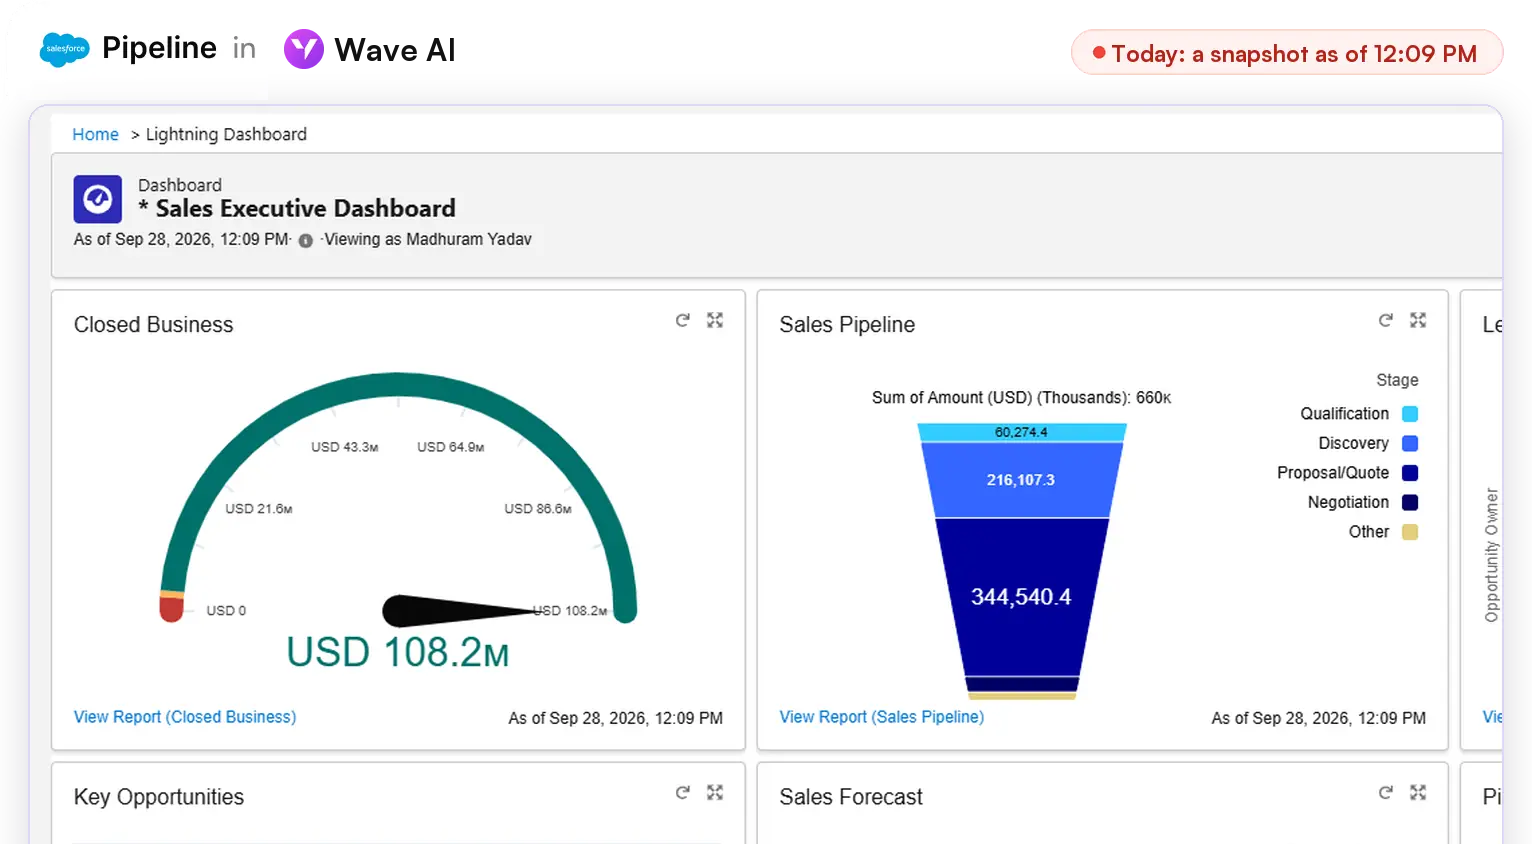Image resolution: width=1532 pixels, height=844 pixels.
Task: Click the Proposal/Quote legend label
Action: pos(1333,473)
